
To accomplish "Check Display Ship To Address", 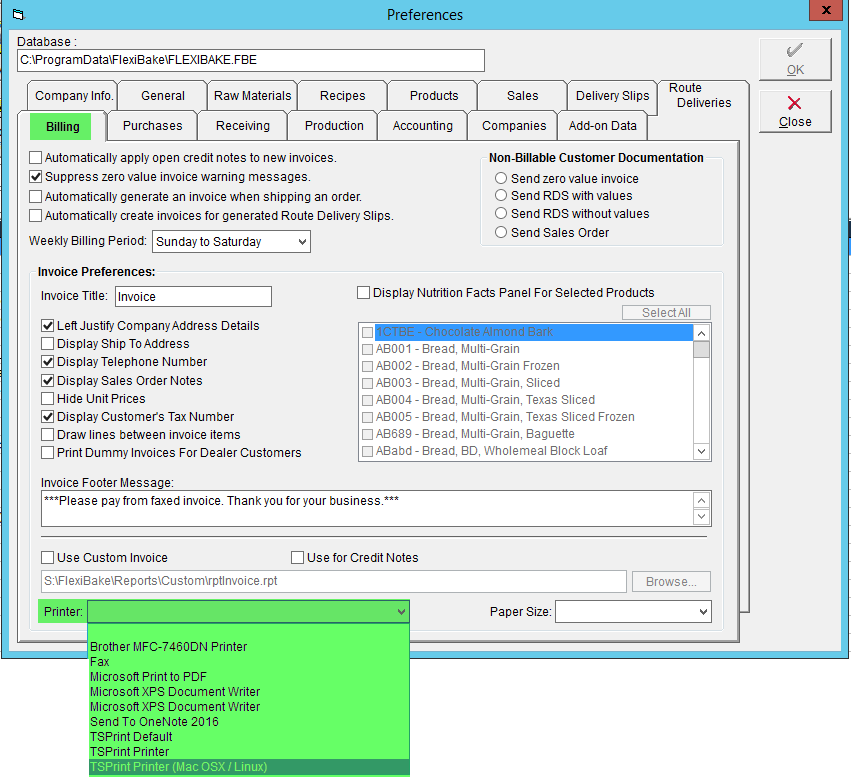I will click(48, 343).
